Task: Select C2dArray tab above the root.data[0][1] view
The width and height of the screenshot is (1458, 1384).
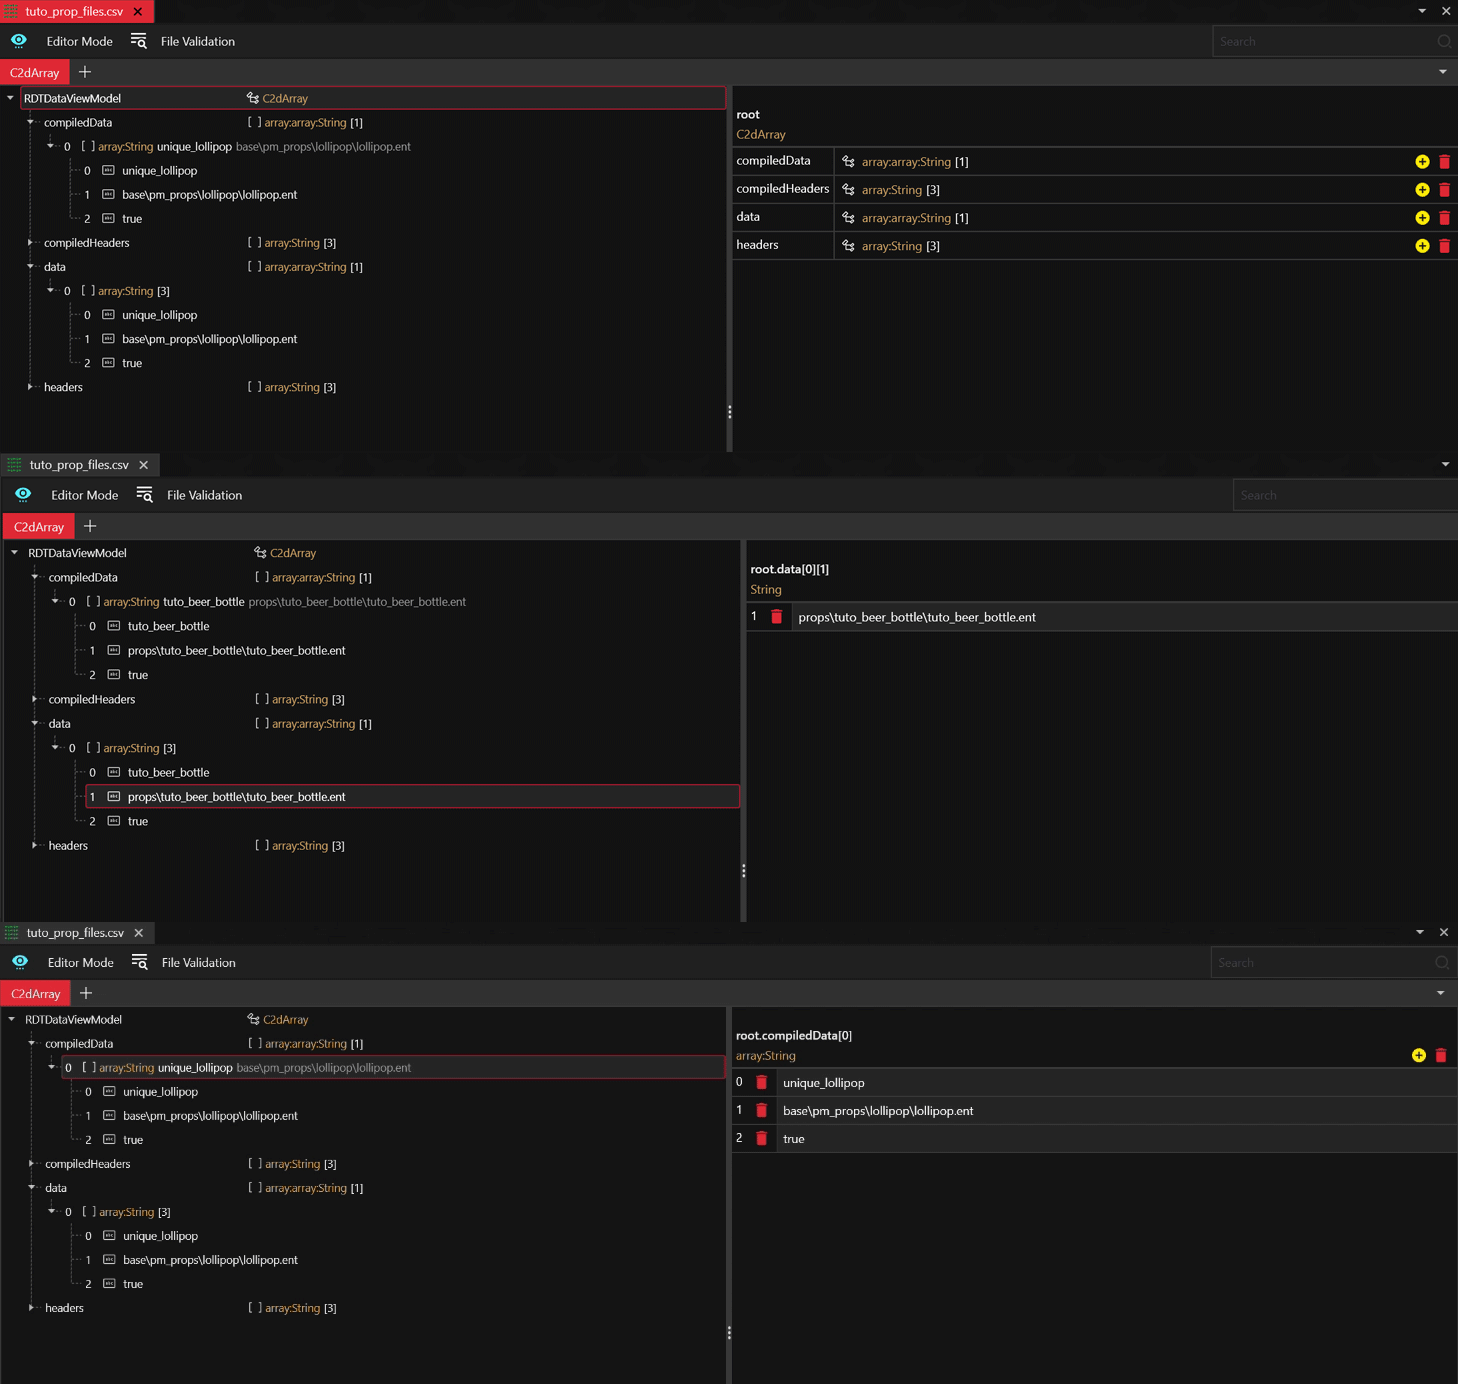Action: (x=39, y=527)
